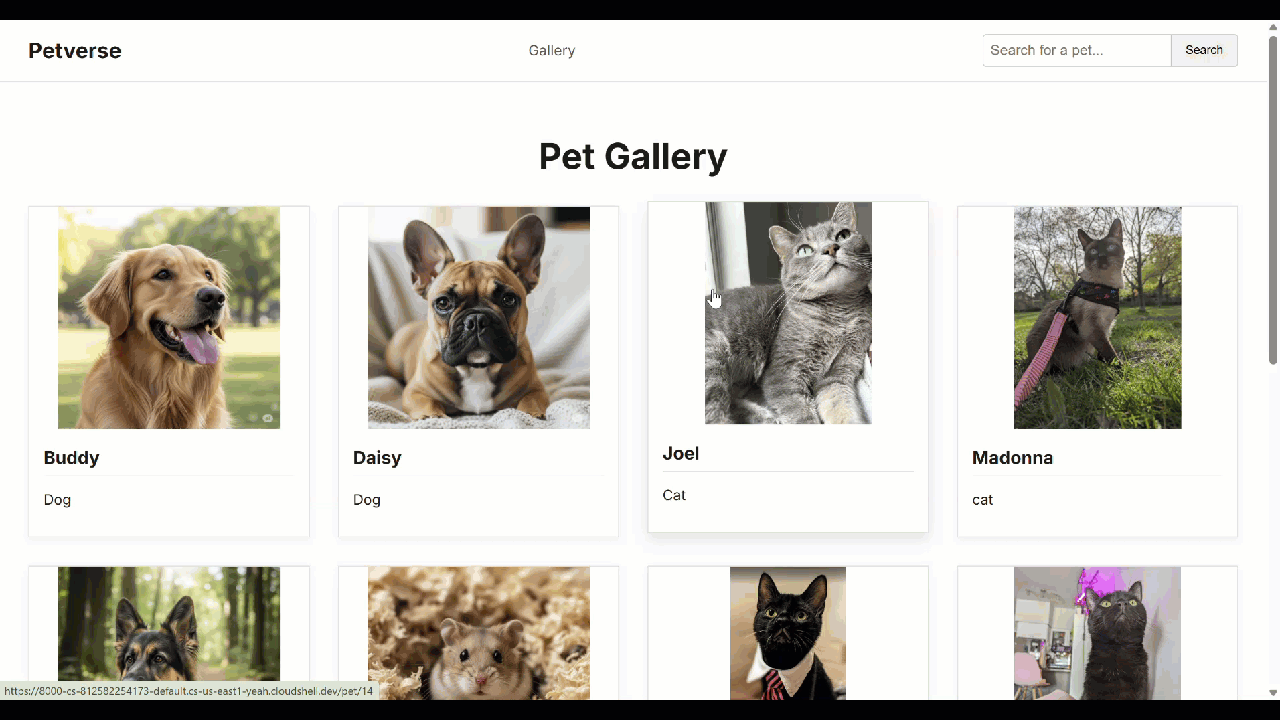Open Daisy's French bulldog photo

click(x=479, y=318)
